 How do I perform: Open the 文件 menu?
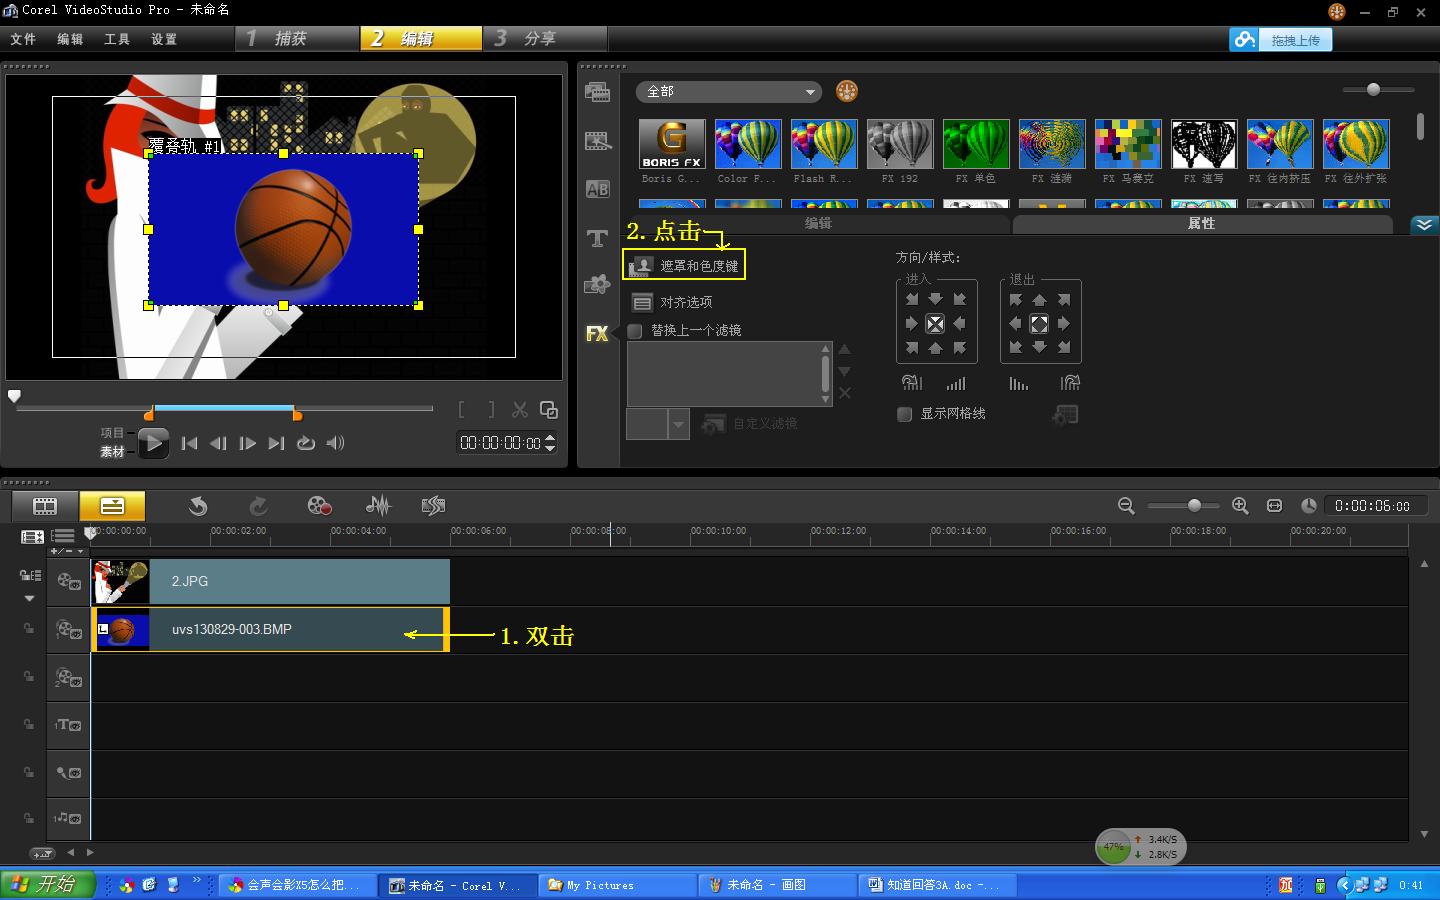pos(23,39)
